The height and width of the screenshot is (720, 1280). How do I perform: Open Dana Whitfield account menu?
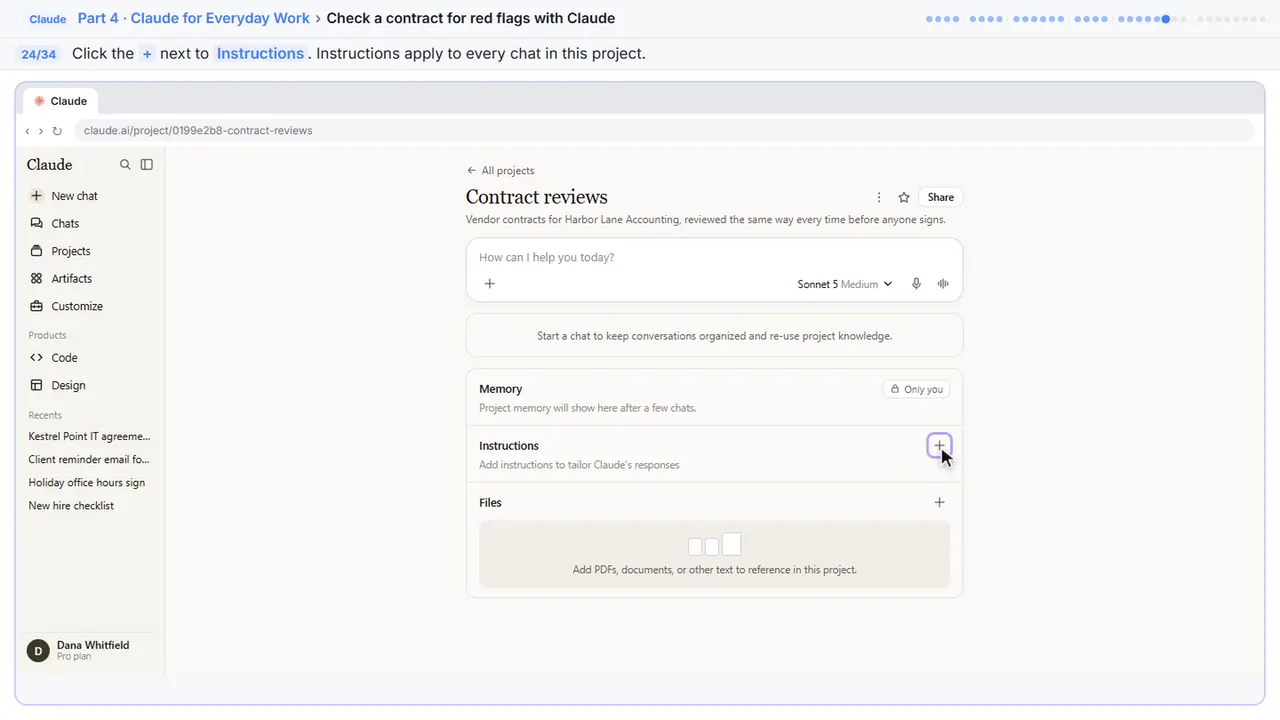[x=90, y=651]
